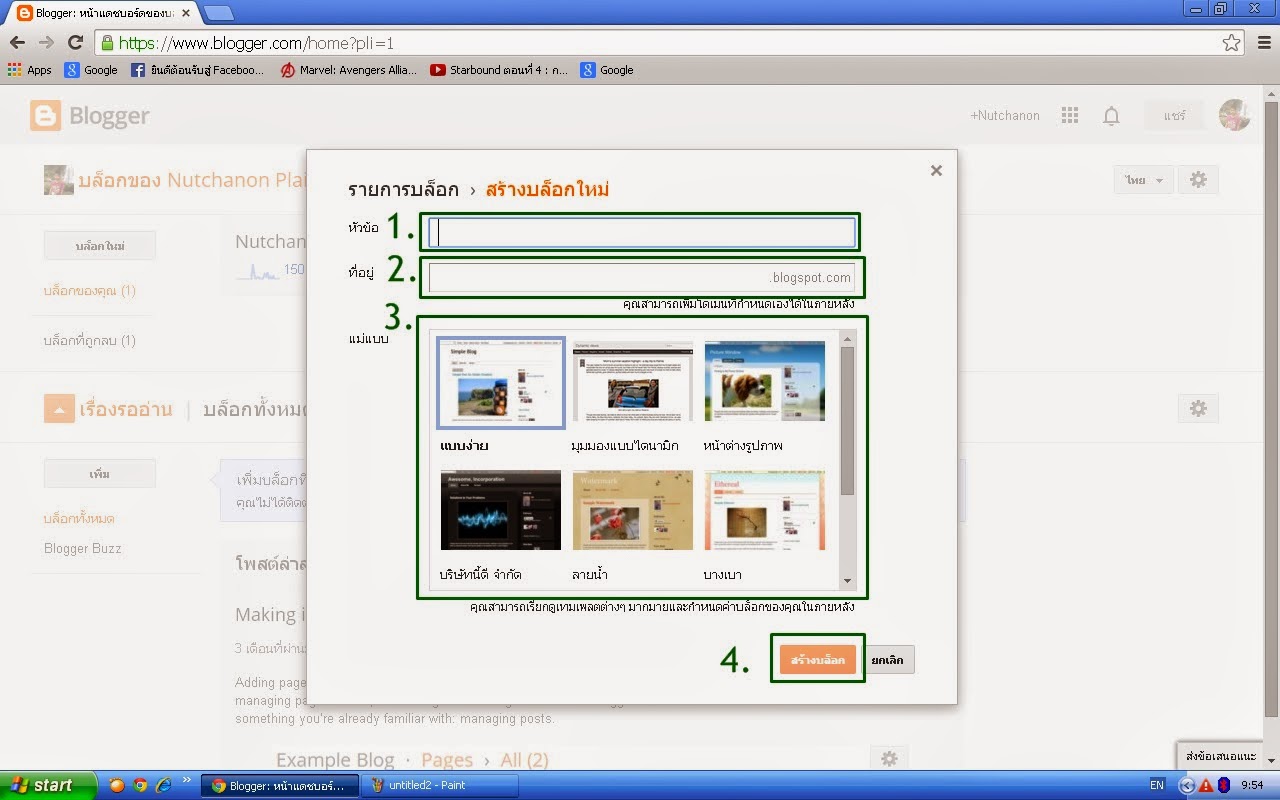Image resolution: width=1280 pixels, height=800 pixels.
Task: Collapse the reading list orange arrow icon
Action: (x=59, y=408)
